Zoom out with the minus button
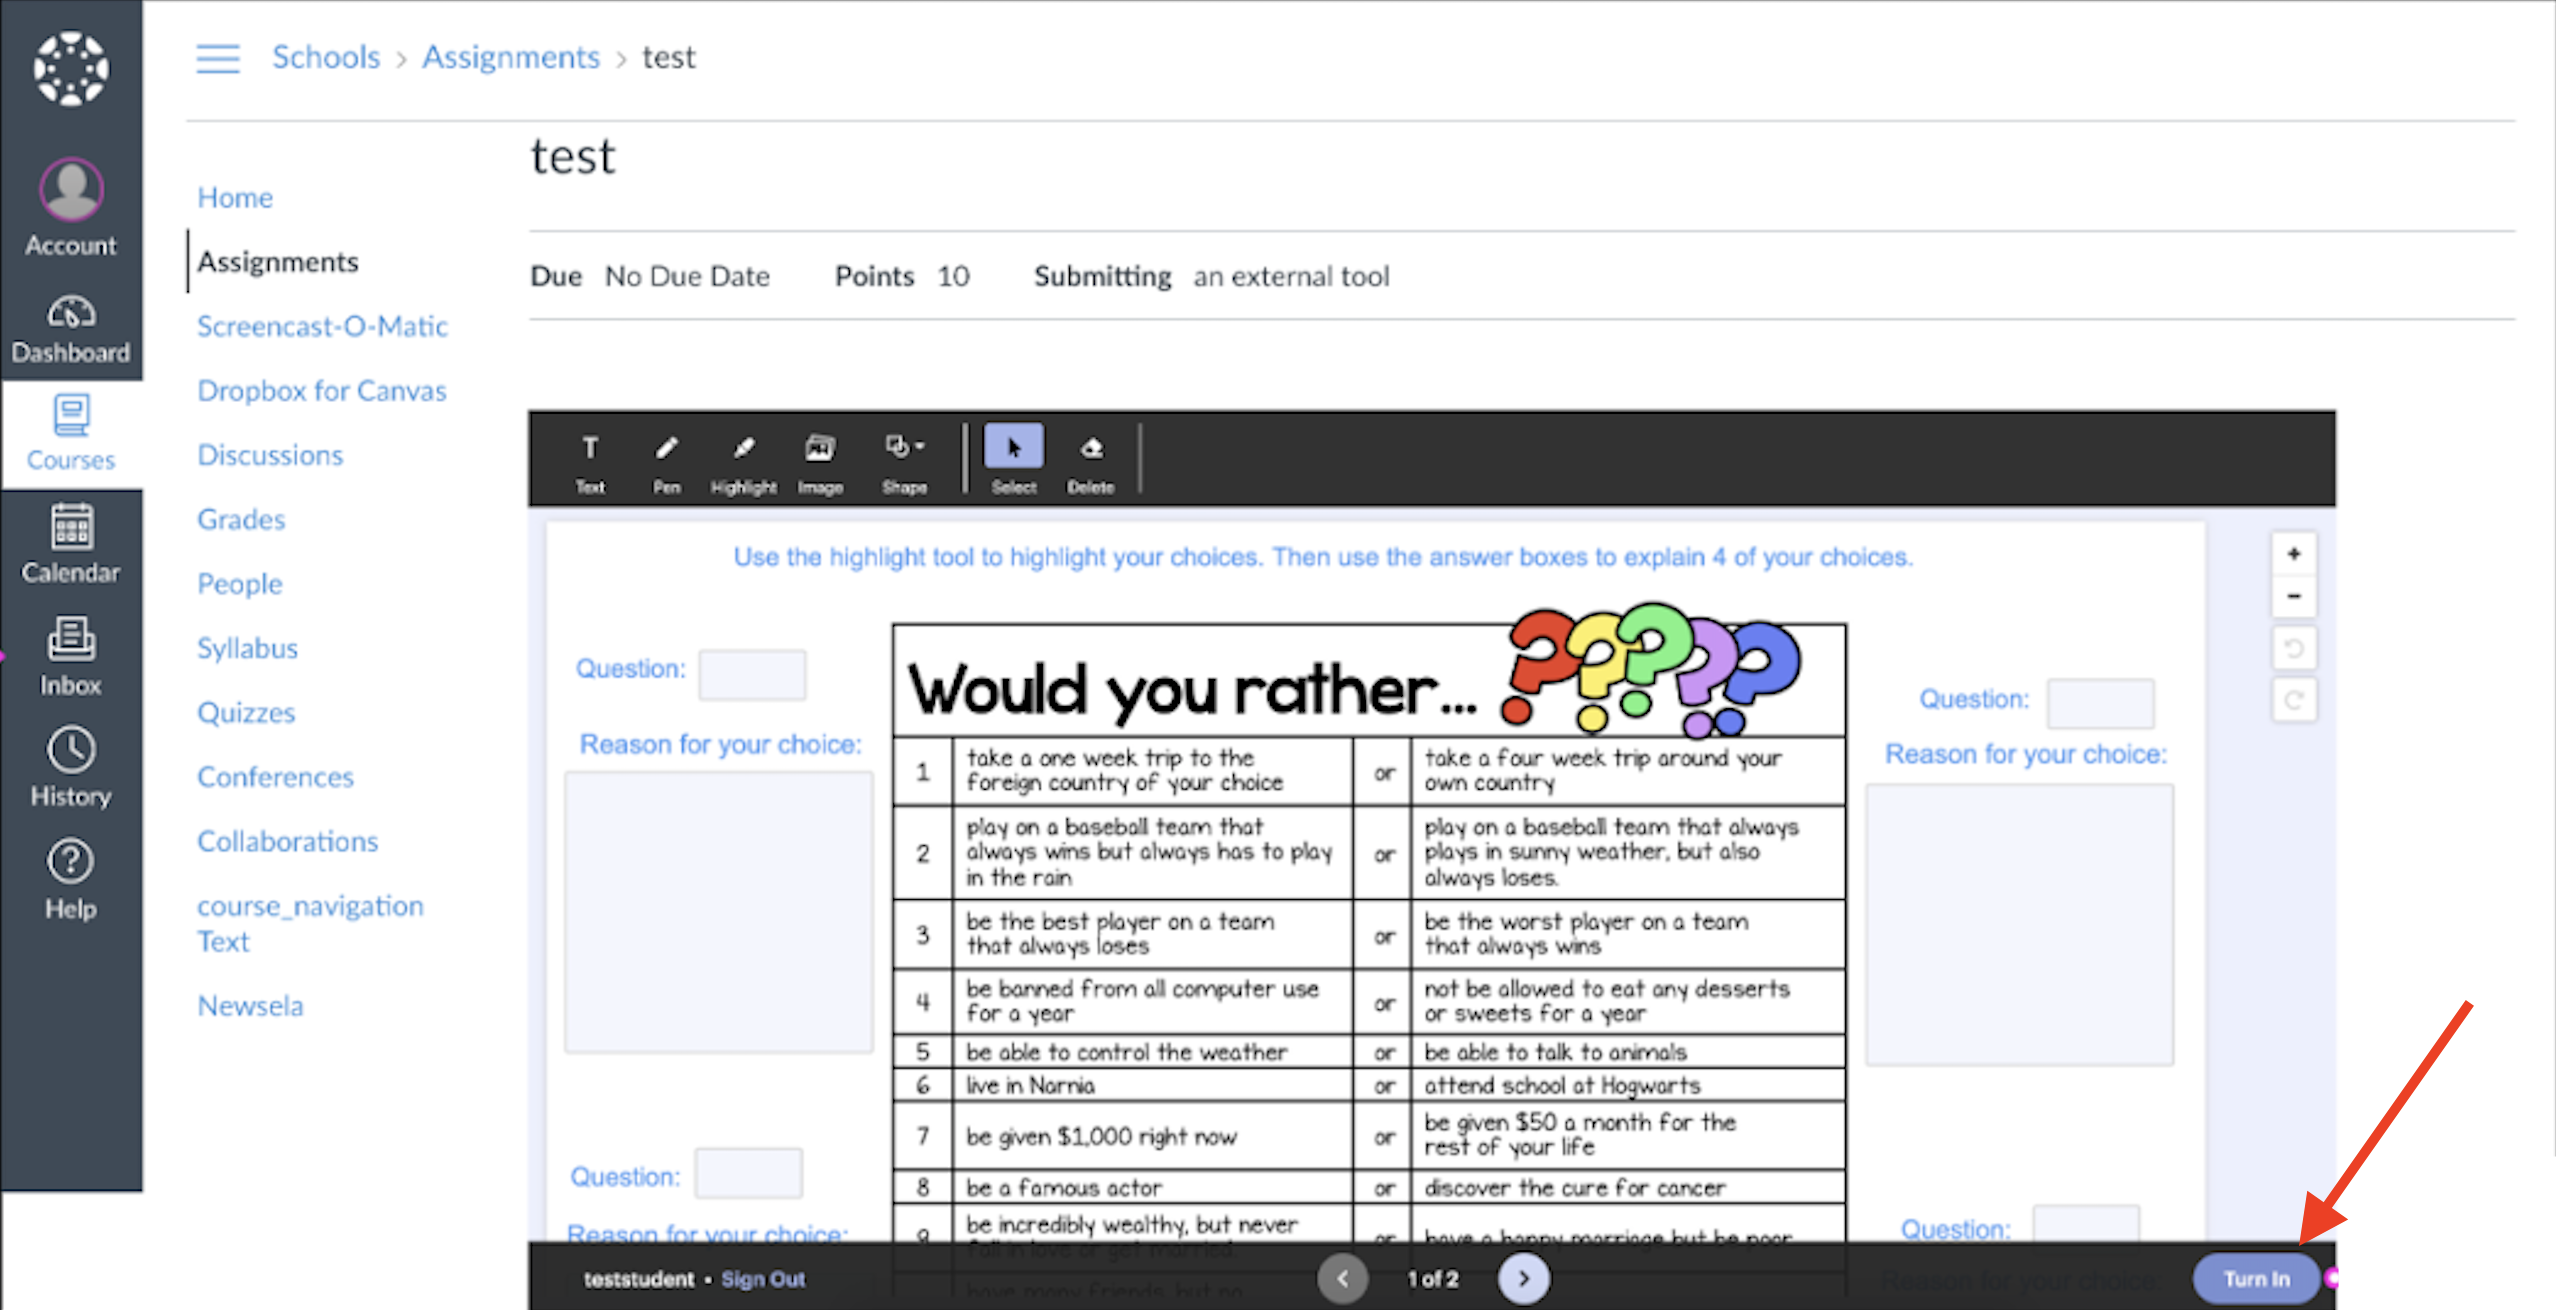 coord(2294,596)
